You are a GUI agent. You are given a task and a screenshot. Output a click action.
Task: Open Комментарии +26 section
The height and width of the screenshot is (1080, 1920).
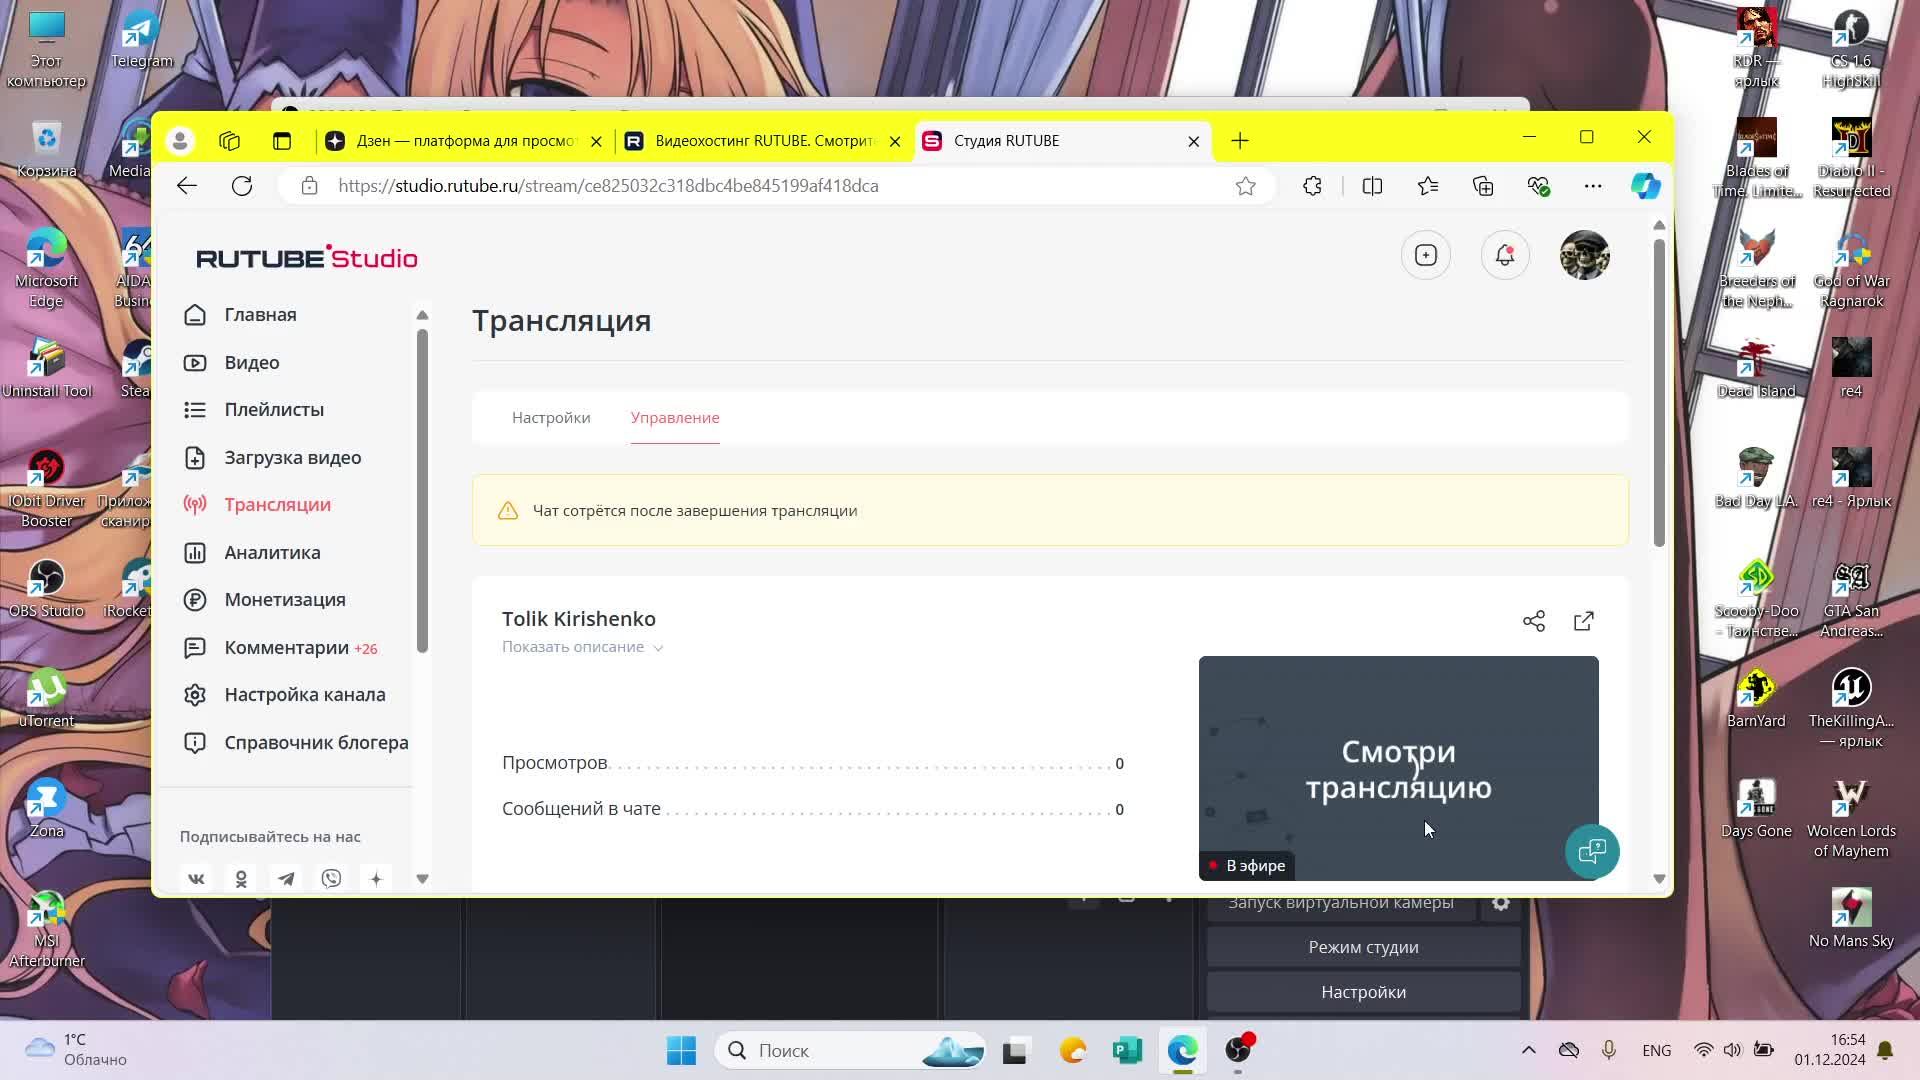click(280, 648)
